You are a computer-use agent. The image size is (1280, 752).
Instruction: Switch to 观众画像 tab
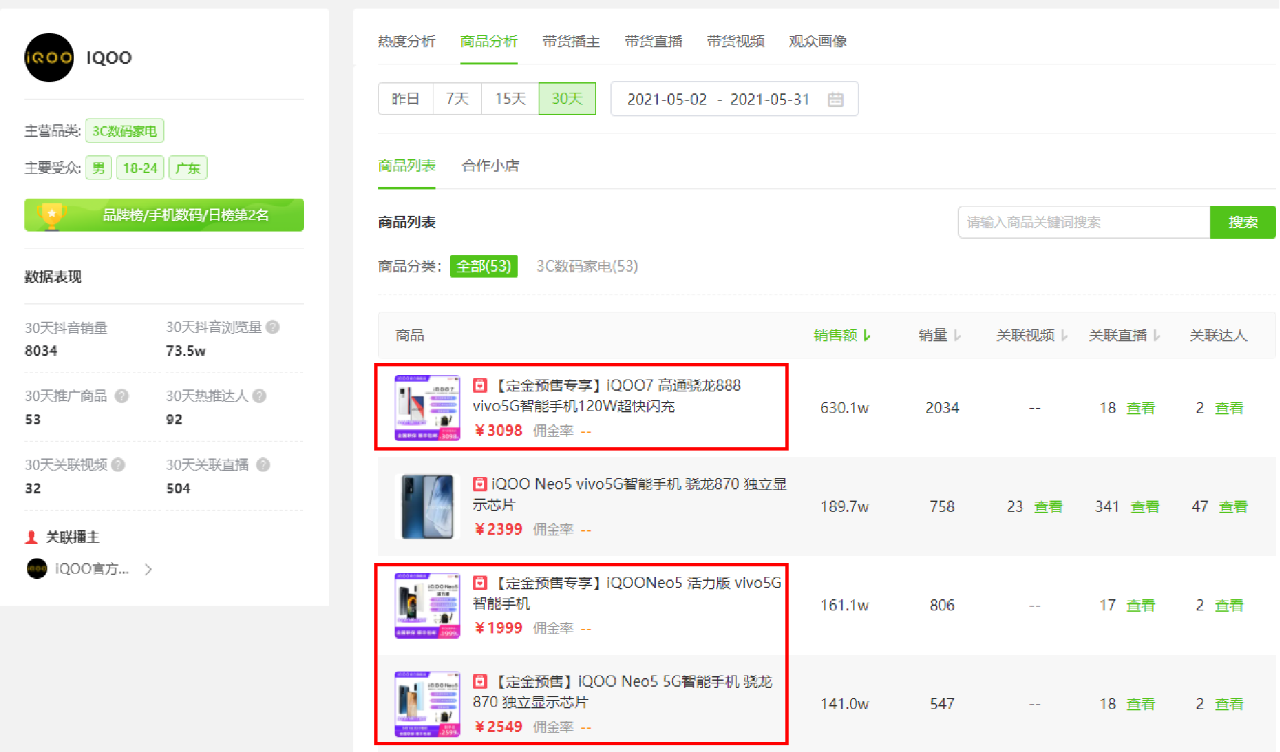tap(817, 41)
